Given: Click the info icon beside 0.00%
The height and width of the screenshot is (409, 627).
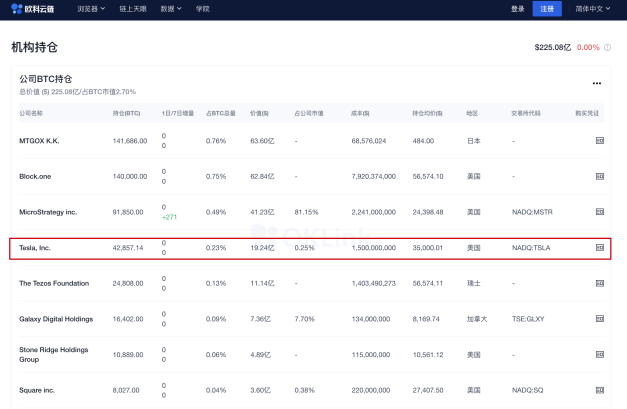Looking at the screenshot, I should point(607,47).
